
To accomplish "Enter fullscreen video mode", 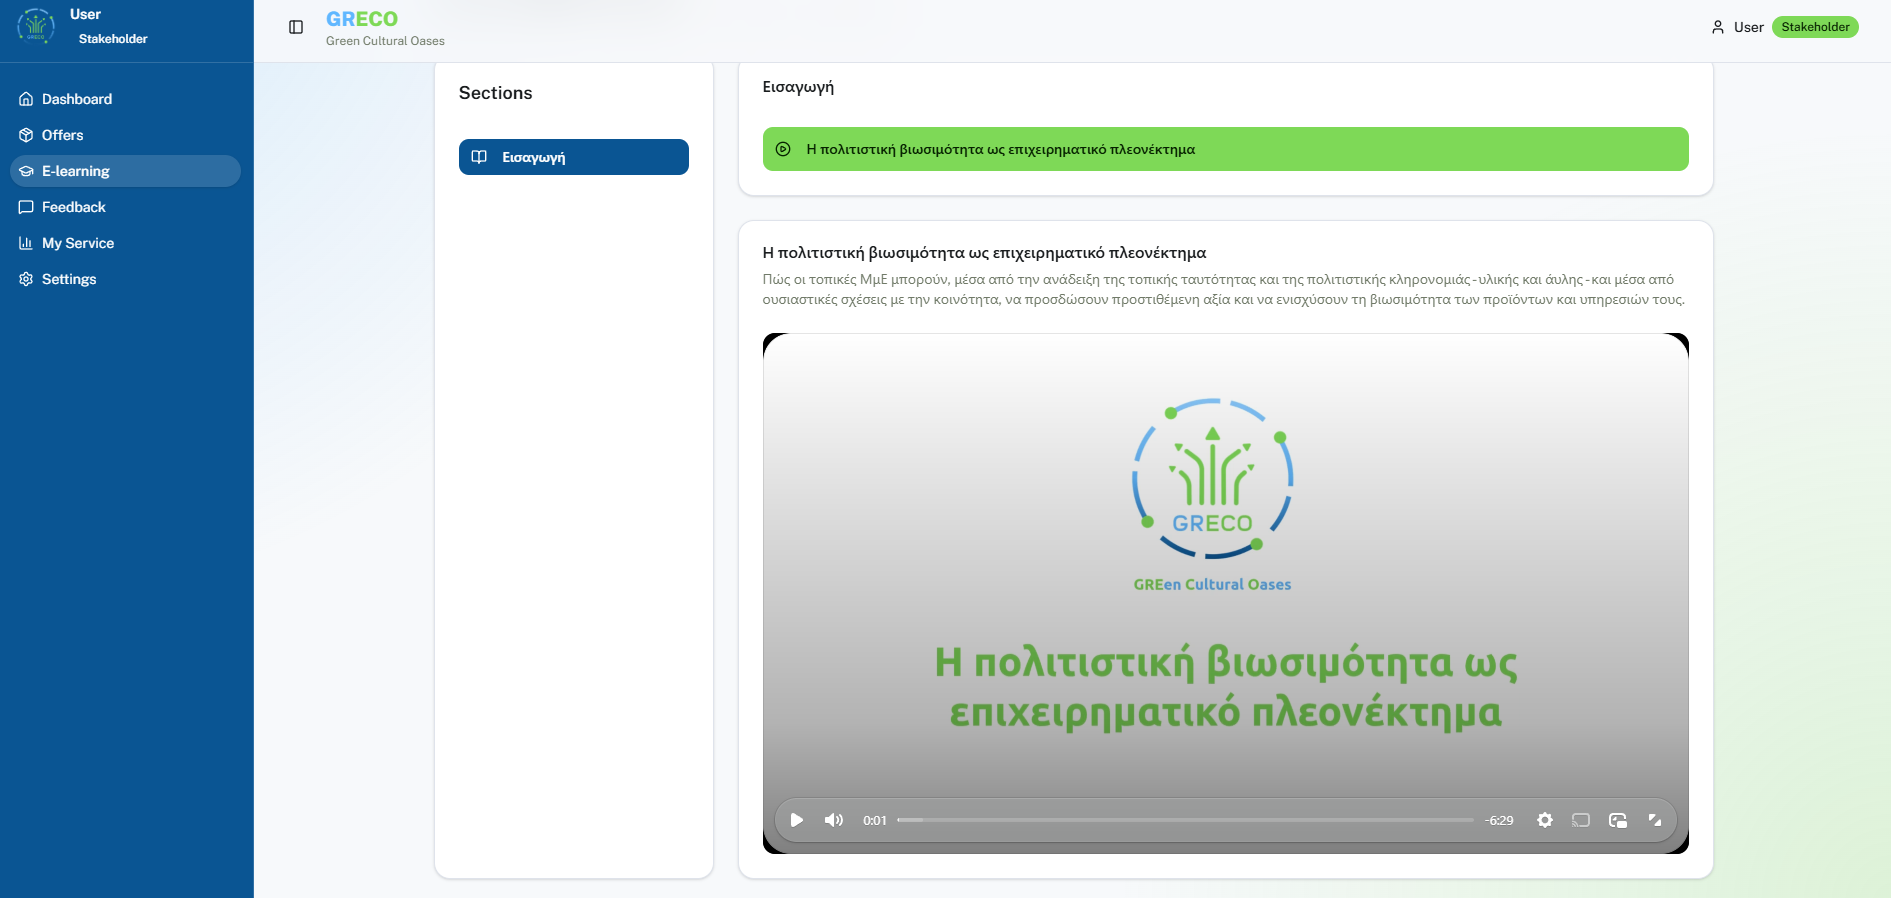I will pyautogui.click(x=1655, y=820).
